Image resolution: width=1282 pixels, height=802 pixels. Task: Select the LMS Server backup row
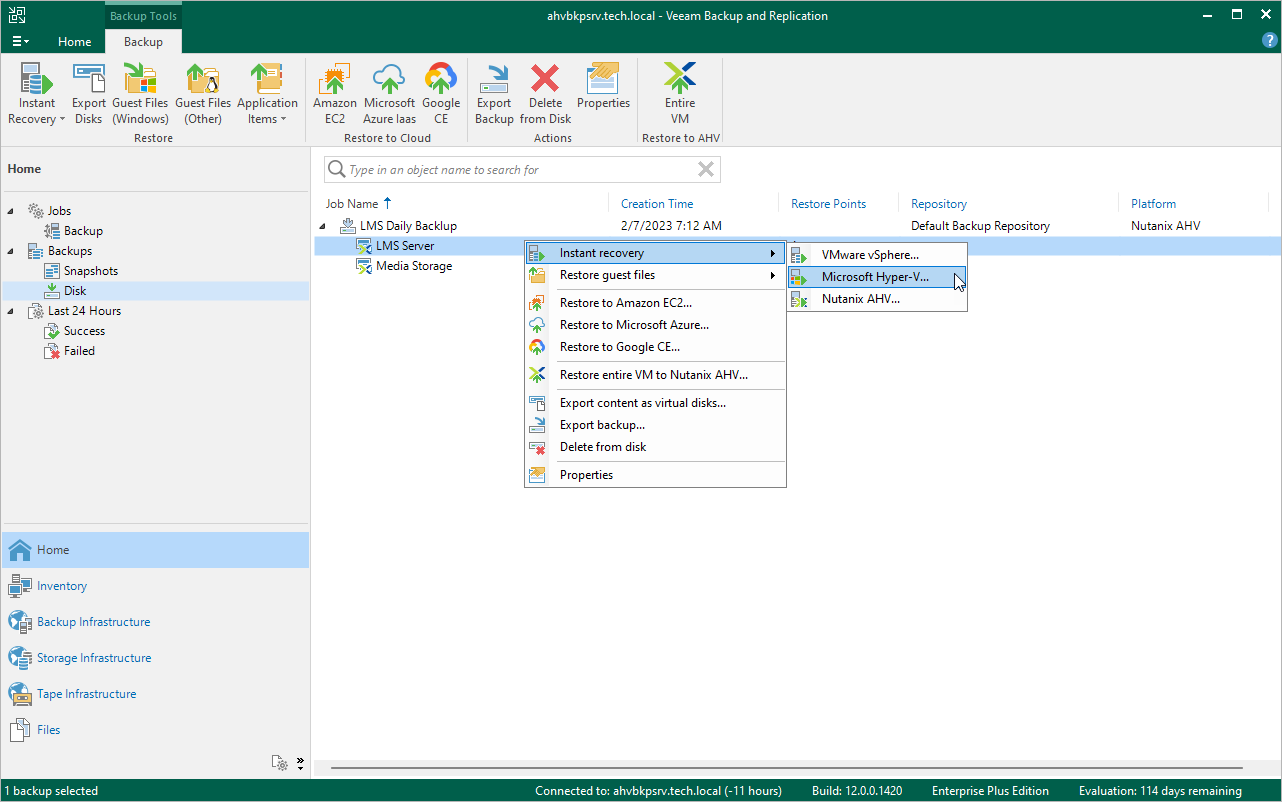404,246
